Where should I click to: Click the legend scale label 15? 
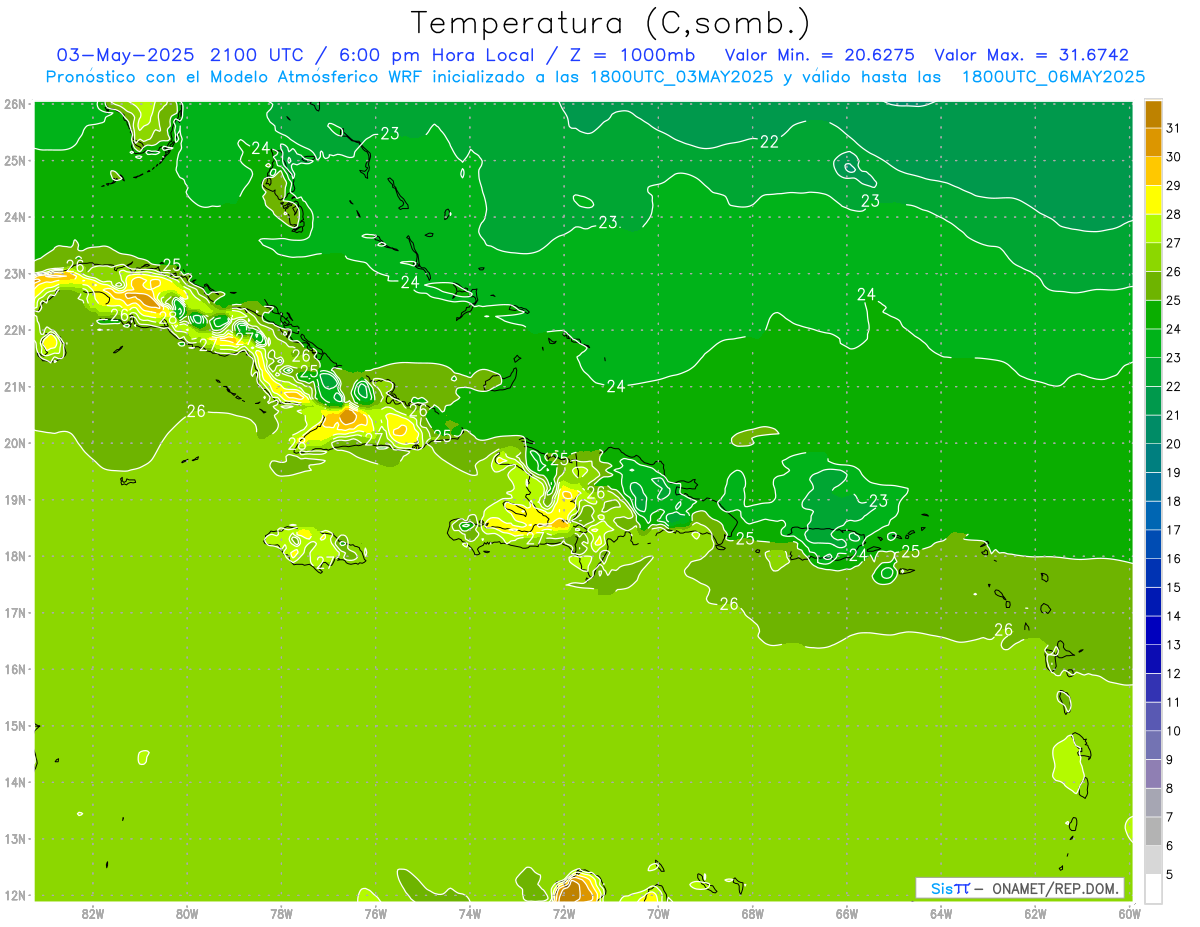click(x=1174, y=587)
